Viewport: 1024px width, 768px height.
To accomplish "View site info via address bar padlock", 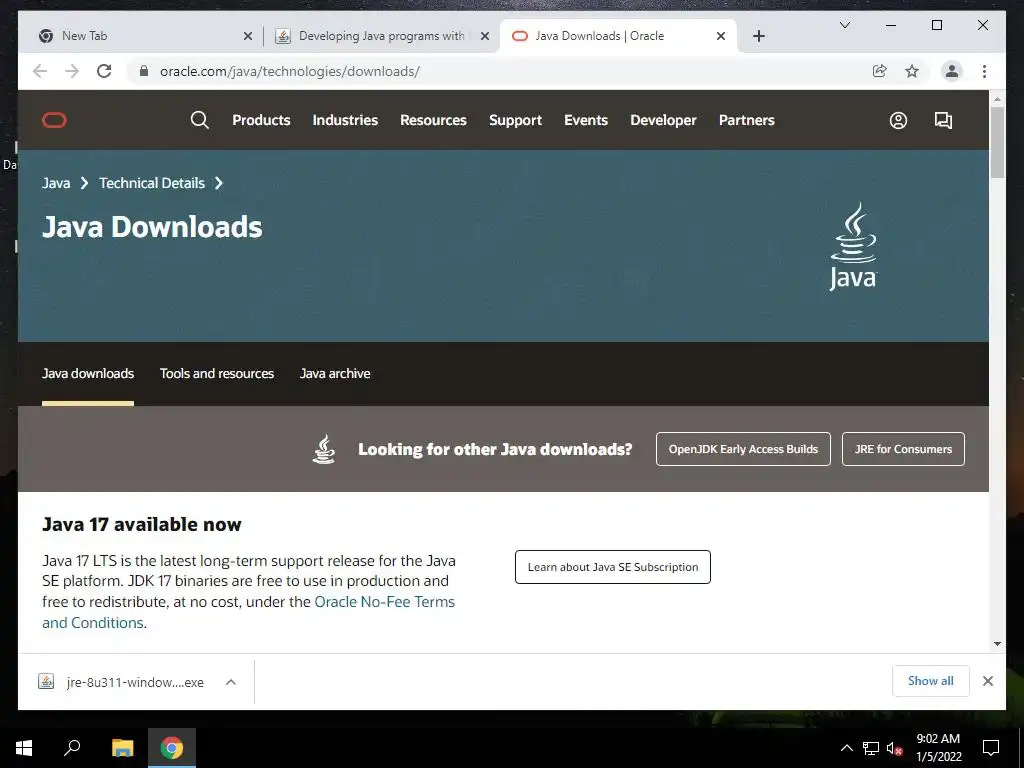I will (x=144, y=71).
